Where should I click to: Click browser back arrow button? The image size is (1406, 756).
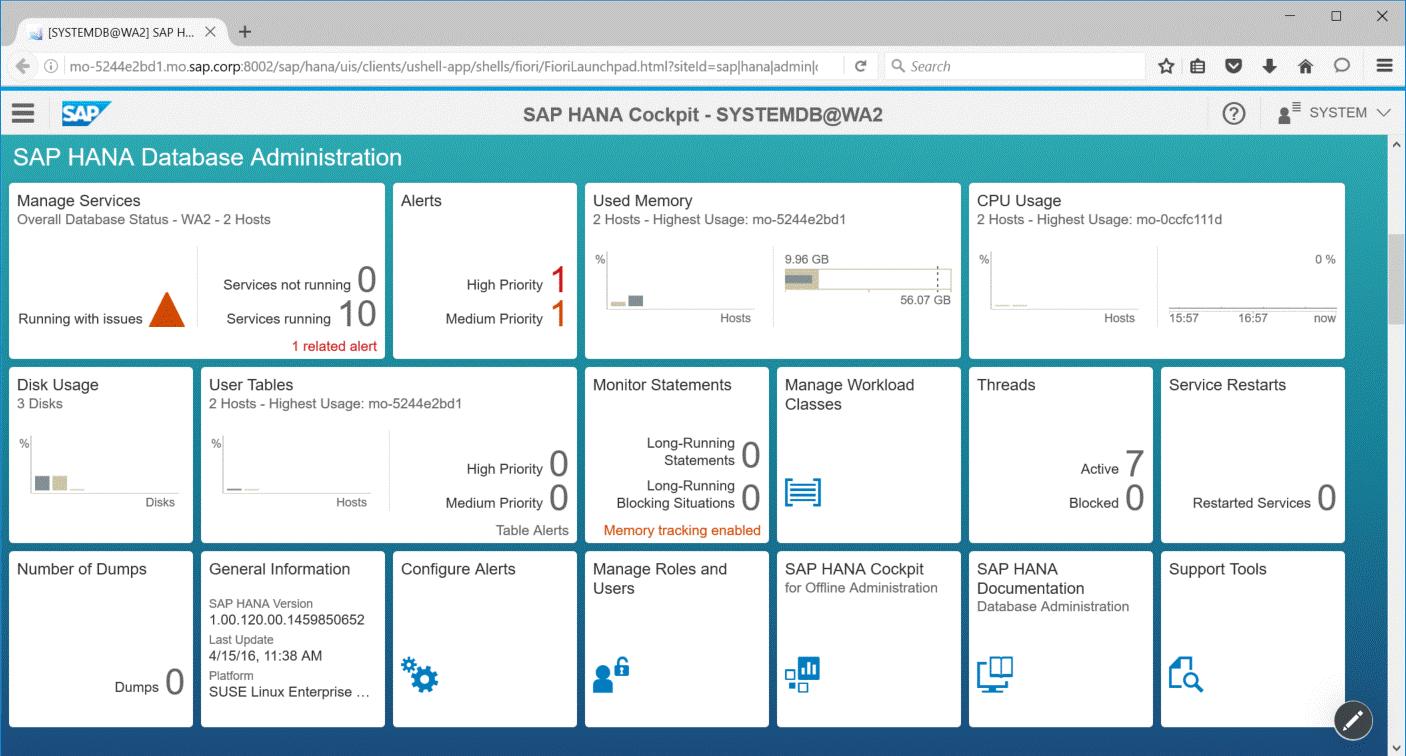22,66
